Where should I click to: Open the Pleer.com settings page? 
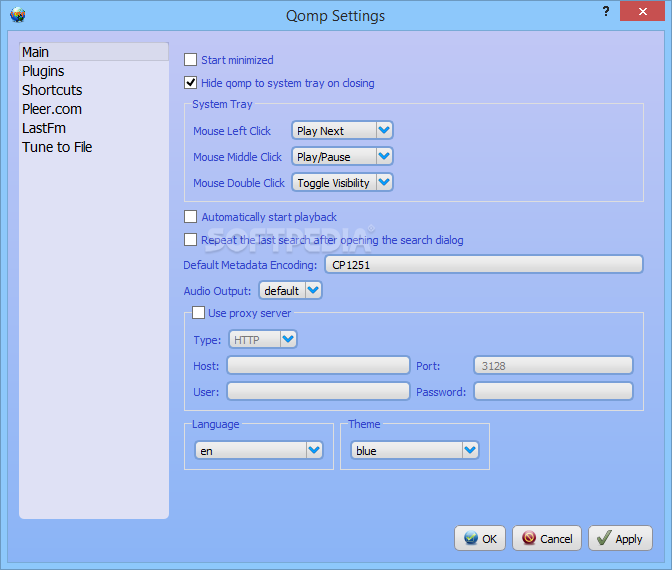coord(94,109)
